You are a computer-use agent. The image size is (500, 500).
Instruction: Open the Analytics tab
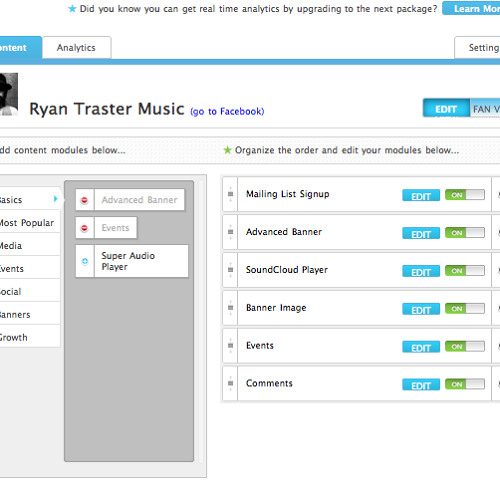click(76, 48)
